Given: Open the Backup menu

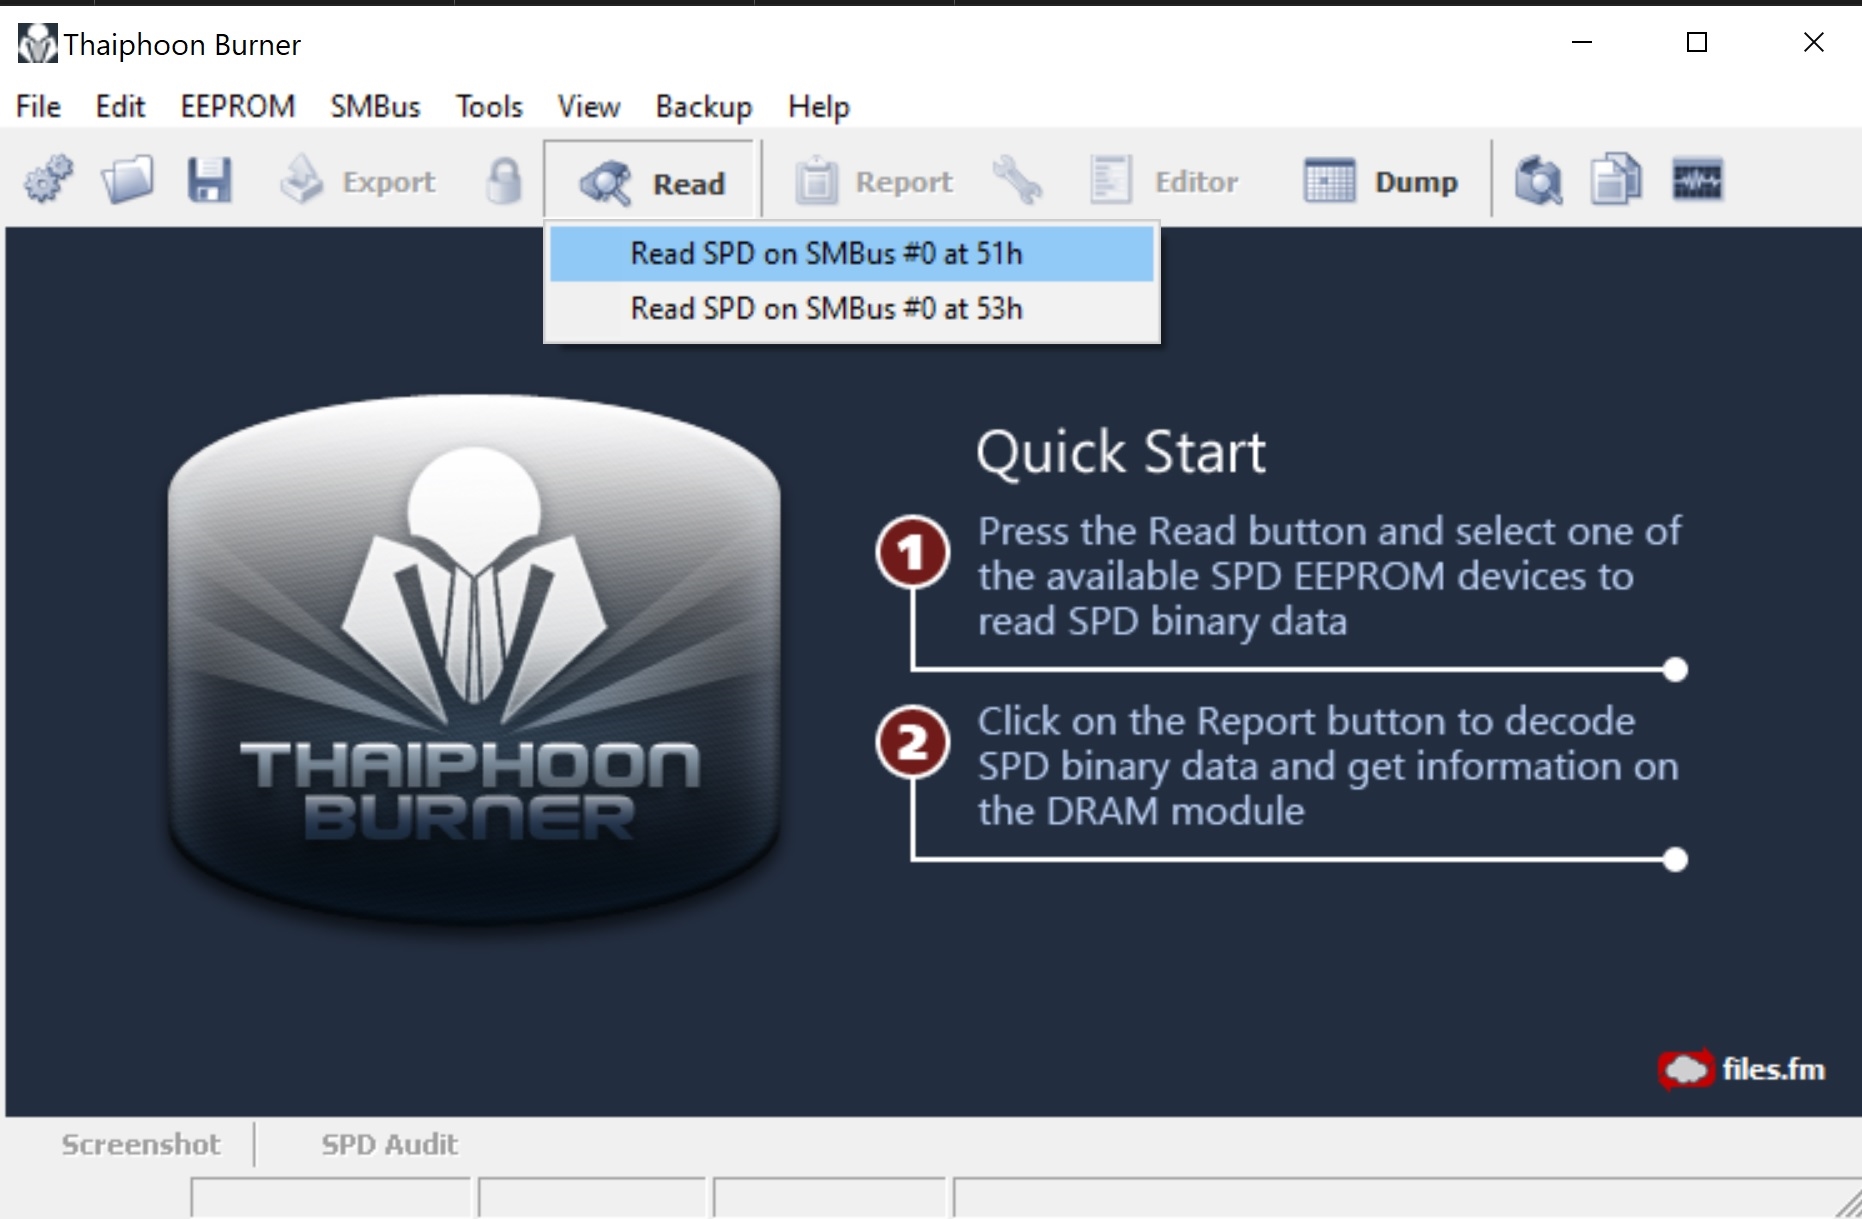Looking at the screenshot, I should tap(704, 106).
